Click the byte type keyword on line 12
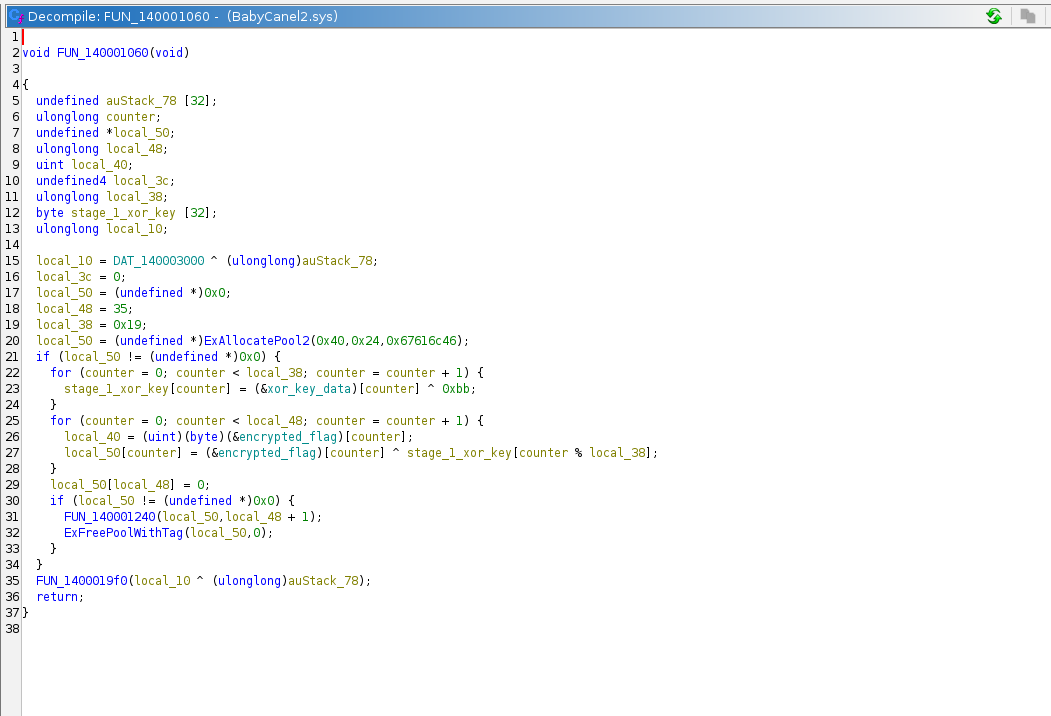 tap(50, 213)
